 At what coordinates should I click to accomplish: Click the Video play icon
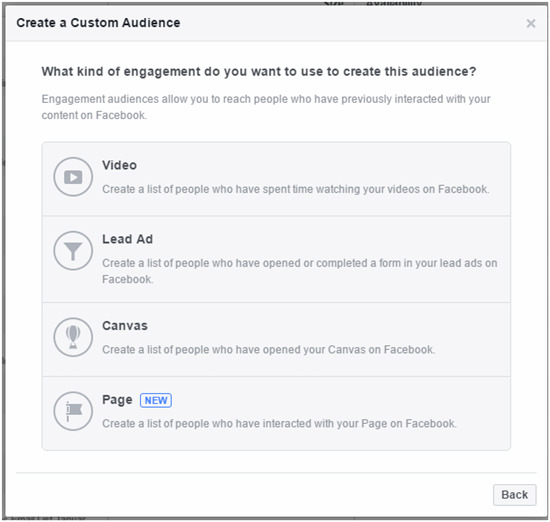click(x=73, y=176)
